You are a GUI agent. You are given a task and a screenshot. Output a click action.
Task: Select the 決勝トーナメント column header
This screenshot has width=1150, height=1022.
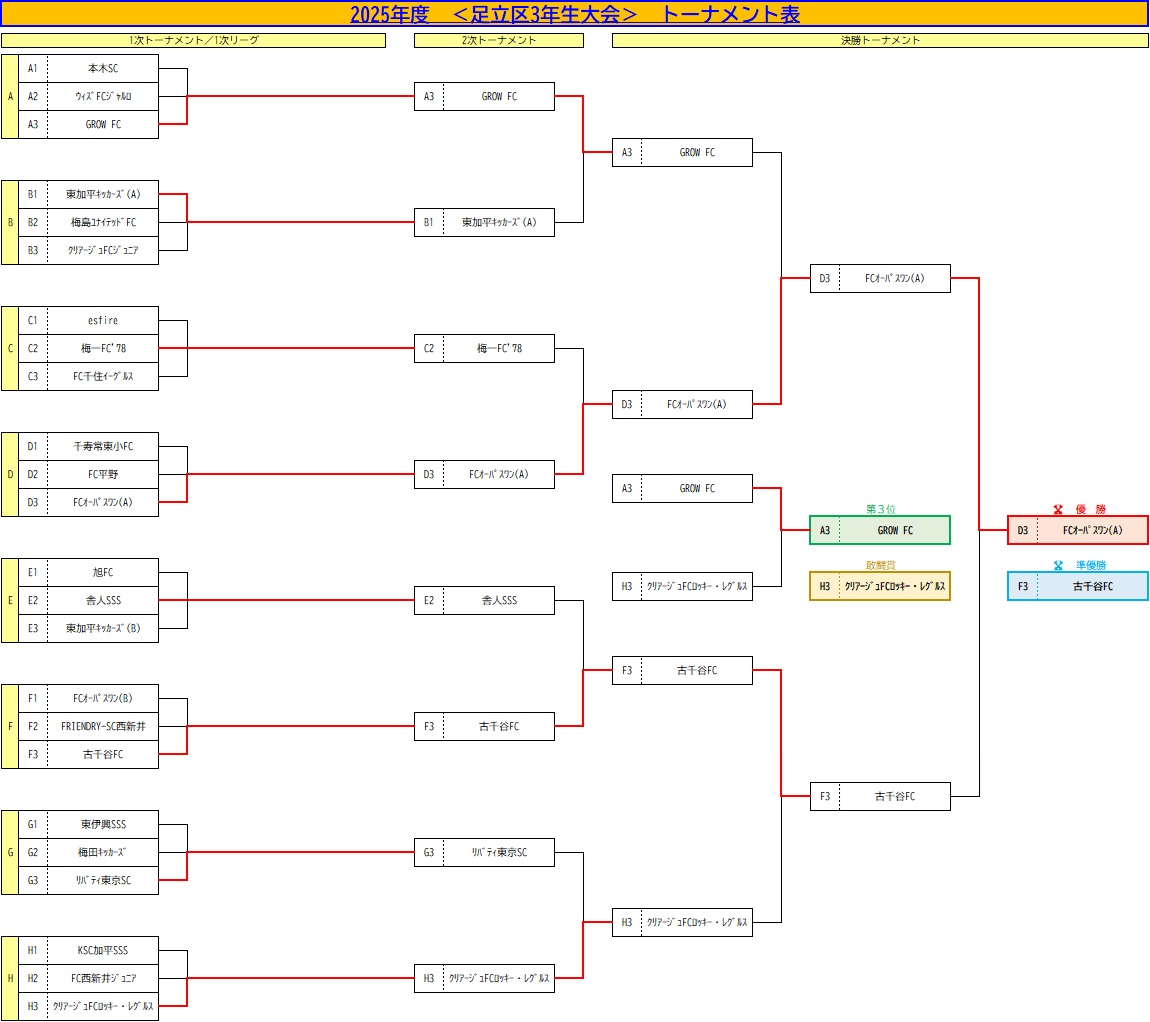pyautogui.click(x=880, y=41)
